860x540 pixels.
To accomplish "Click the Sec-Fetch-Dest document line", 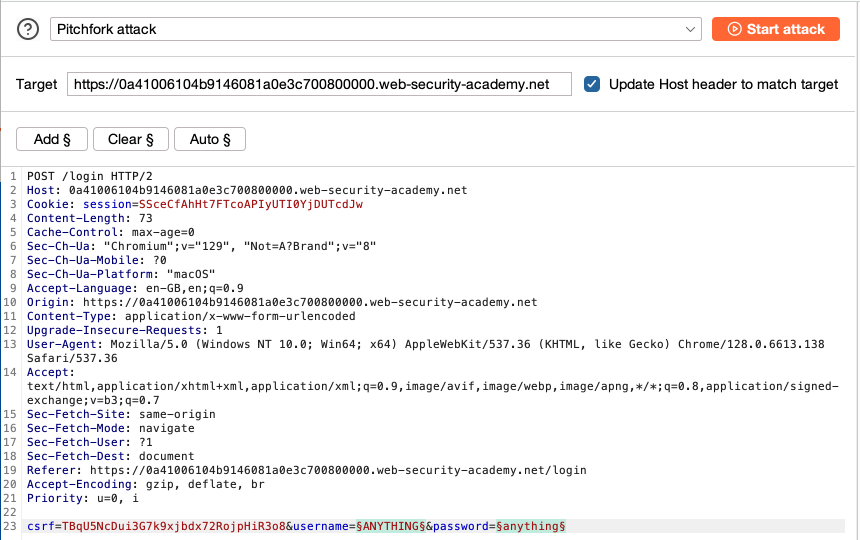I will pos(111,456).
